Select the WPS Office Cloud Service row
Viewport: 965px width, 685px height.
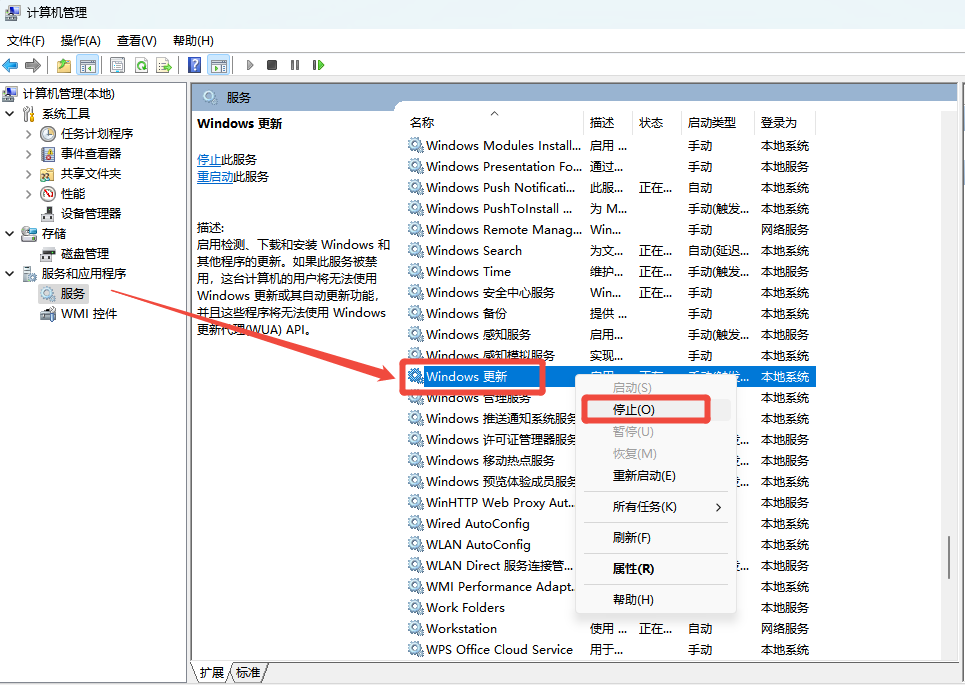click(x=611, y=649)
